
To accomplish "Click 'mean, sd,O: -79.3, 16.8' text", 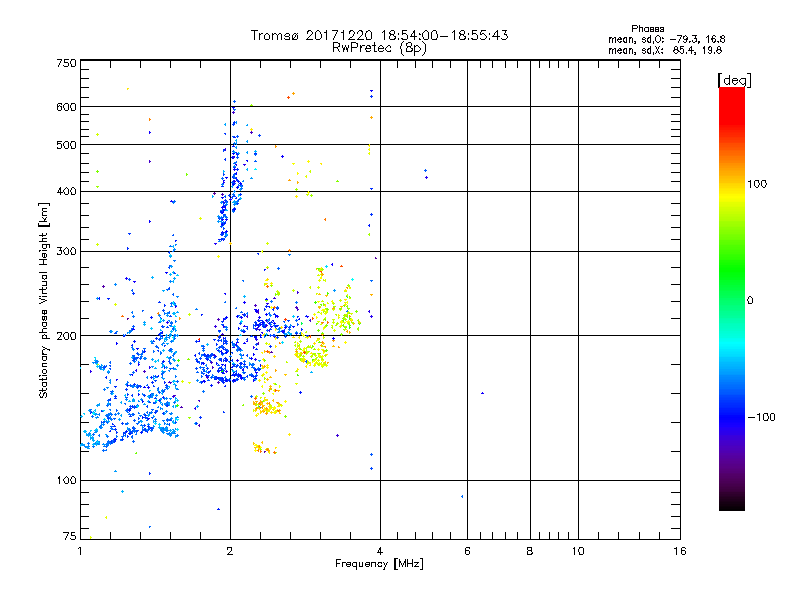I will (x=666, y=39).
